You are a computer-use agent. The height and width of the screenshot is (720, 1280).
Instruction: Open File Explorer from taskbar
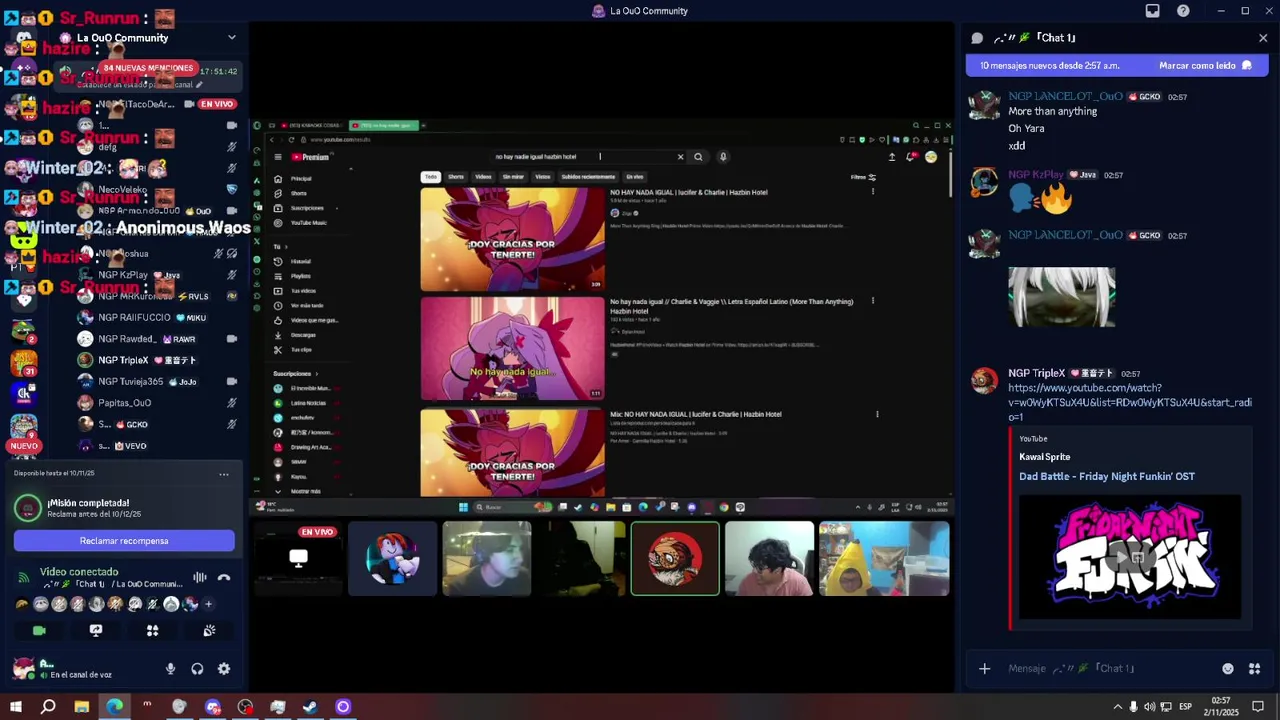pos(81,707)
